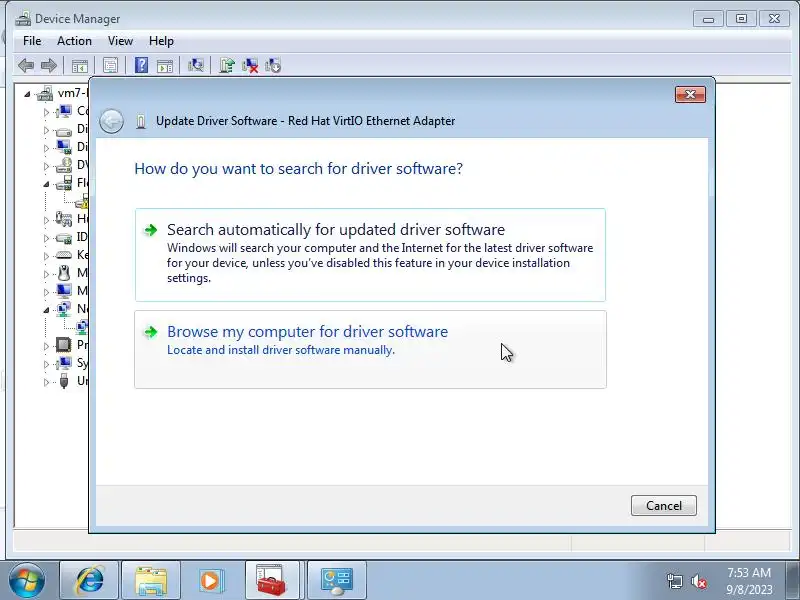
Task: Launch Internet Explorer from the taskbar
Action: click(89, 581)
